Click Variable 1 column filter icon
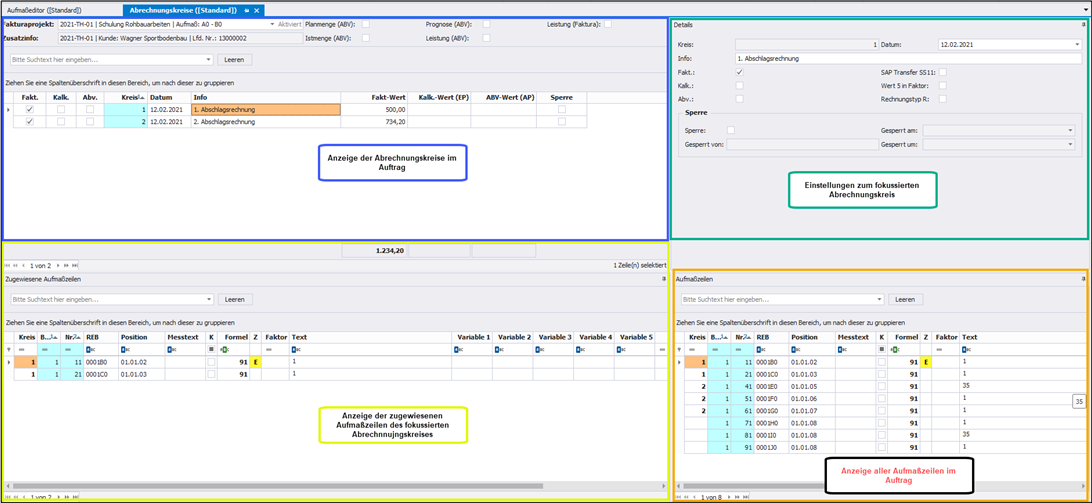The width and height of the screenshot is (1092, 503). (458, 350)
